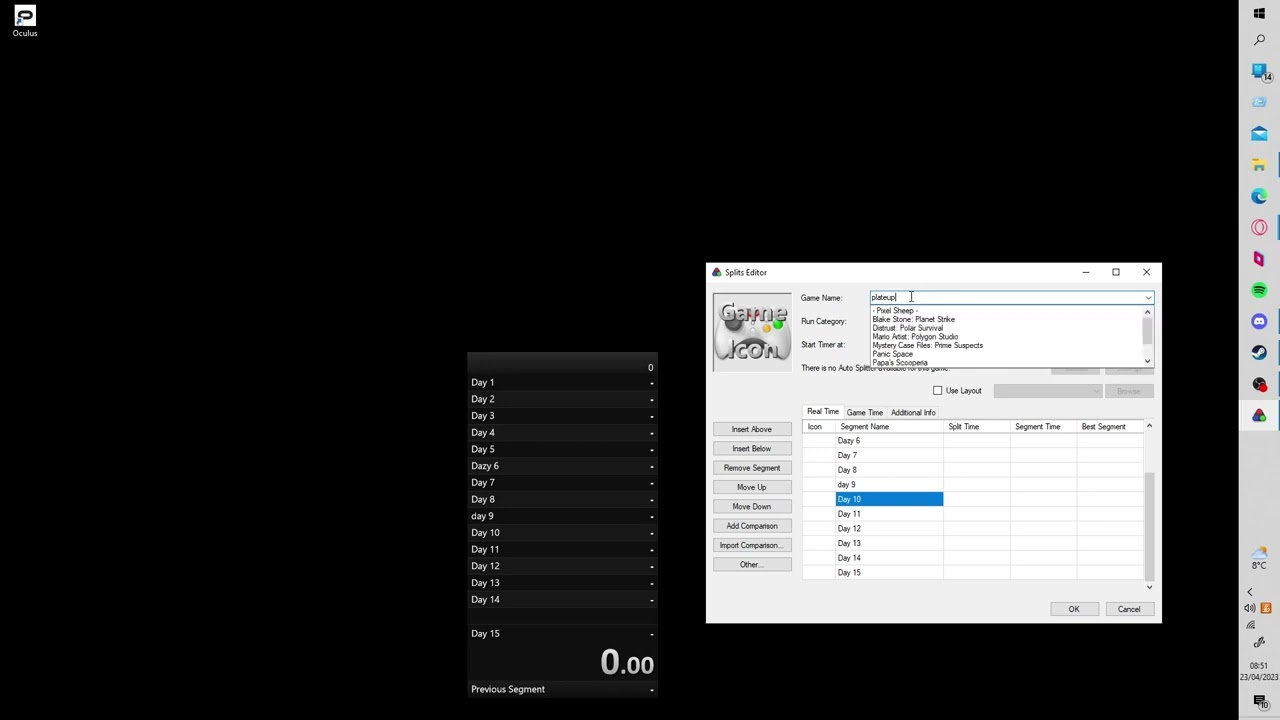This screenshot has width=1280, height=720.
Task: Select the highlighted 'Day 10' segment cell
Action: [x=889, y=499]
